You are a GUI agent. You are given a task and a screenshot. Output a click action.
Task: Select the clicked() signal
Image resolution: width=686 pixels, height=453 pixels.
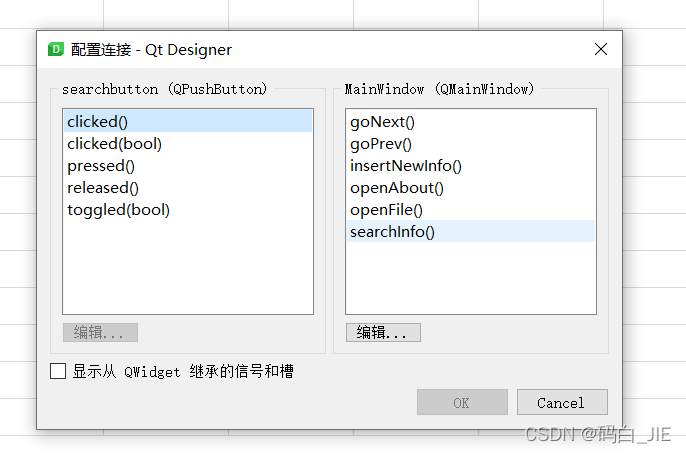click(188, 121)
